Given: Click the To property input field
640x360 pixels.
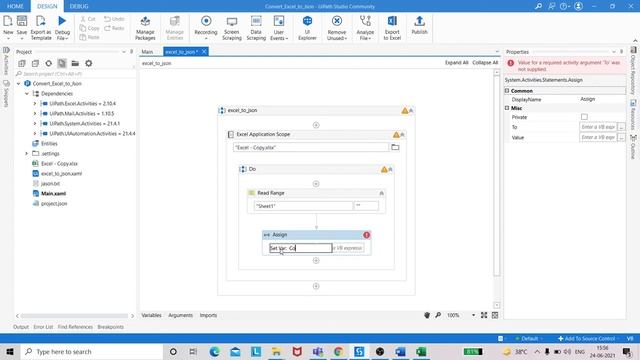Looking at the screenshot, I should coord(598,127).
